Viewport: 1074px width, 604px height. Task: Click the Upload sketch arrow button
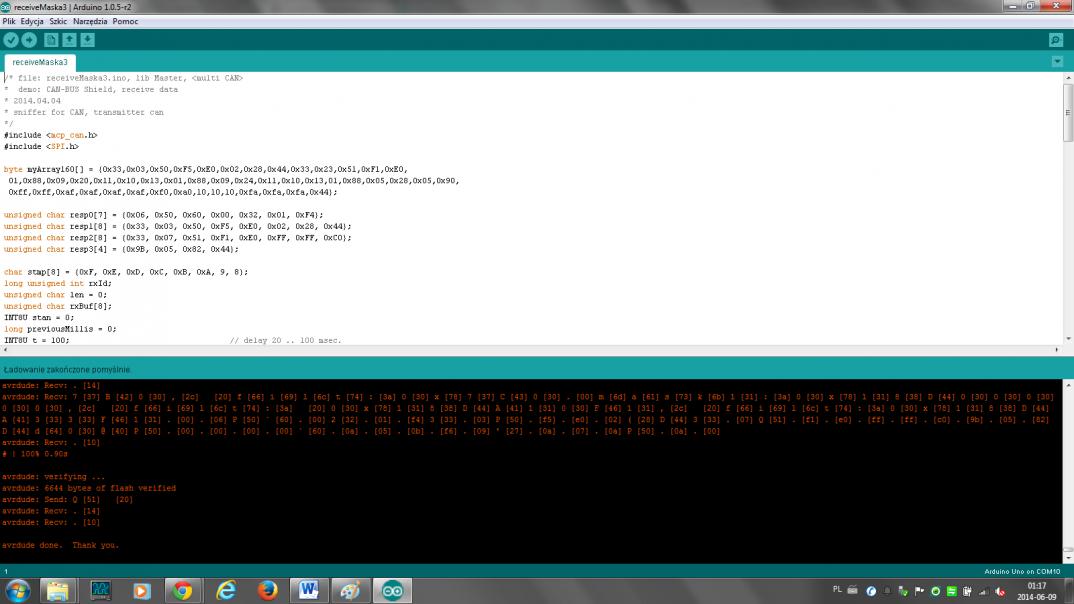click(29, 40)
